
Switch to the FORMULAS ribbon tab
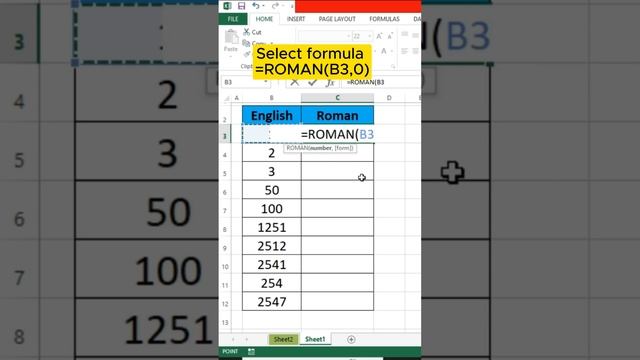point(384,19)
